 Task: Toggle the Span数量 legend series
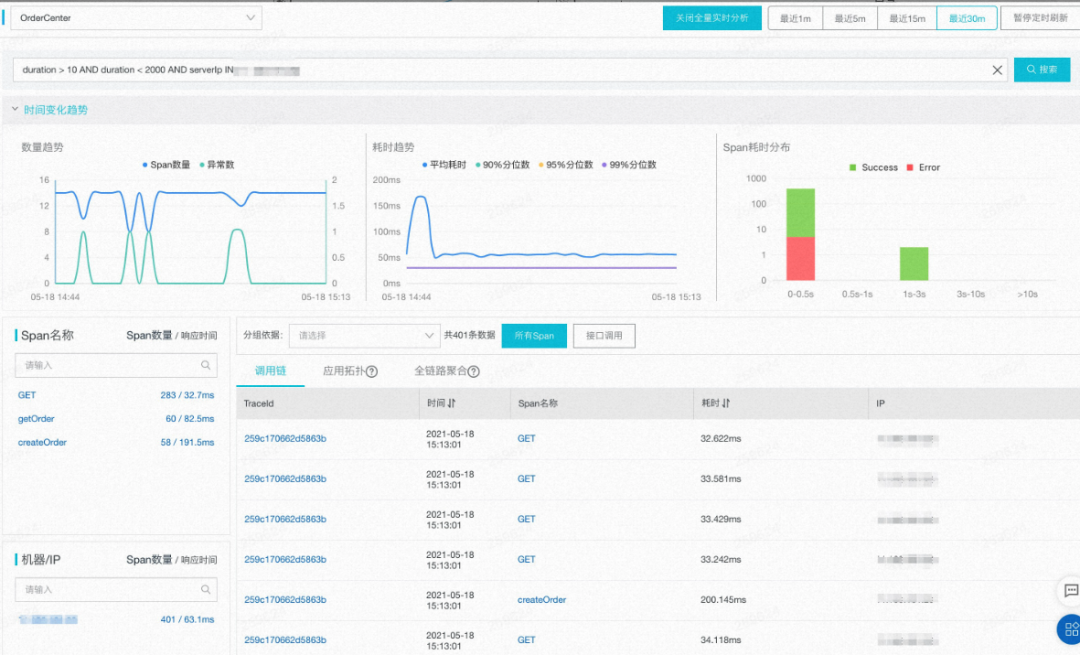pos(166,165)
